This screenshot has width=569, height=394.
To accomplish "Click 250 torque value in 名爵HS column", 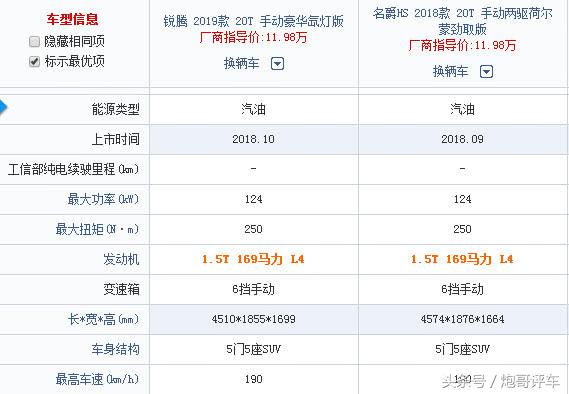I will point(462,229).
